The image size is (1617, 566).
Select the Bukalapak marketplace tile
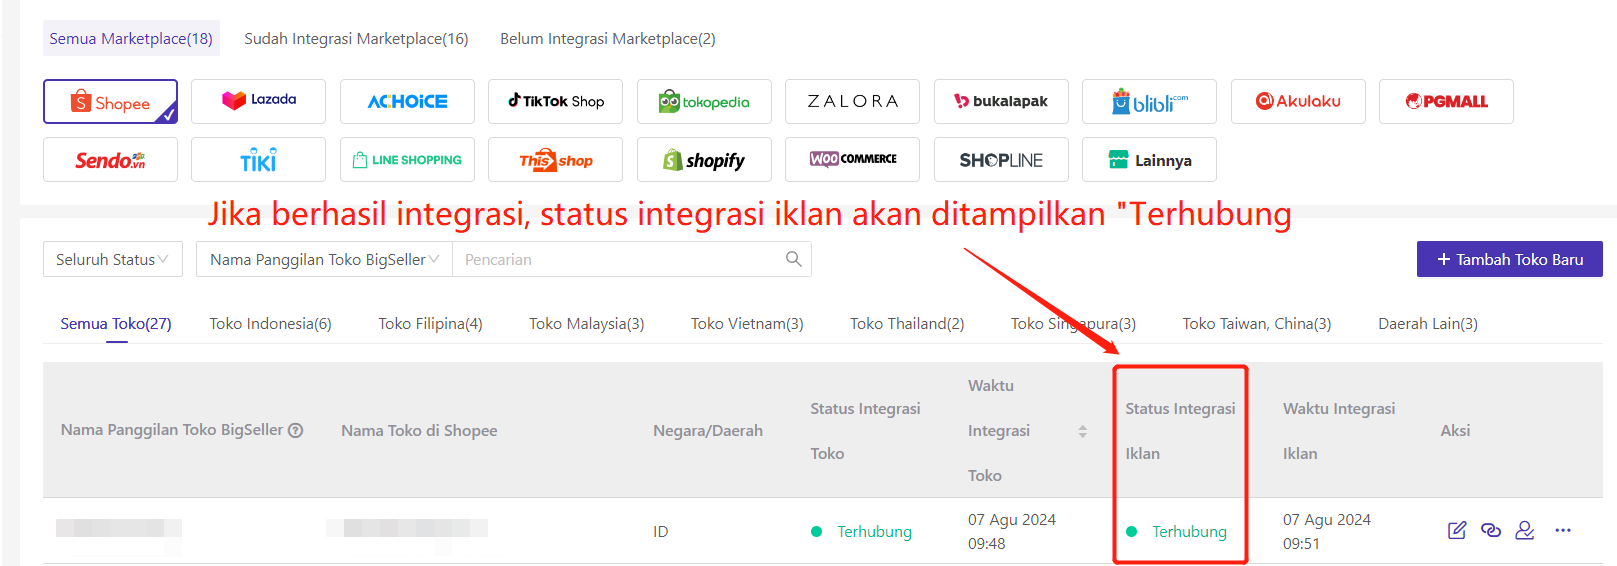tap(1001, 102)
